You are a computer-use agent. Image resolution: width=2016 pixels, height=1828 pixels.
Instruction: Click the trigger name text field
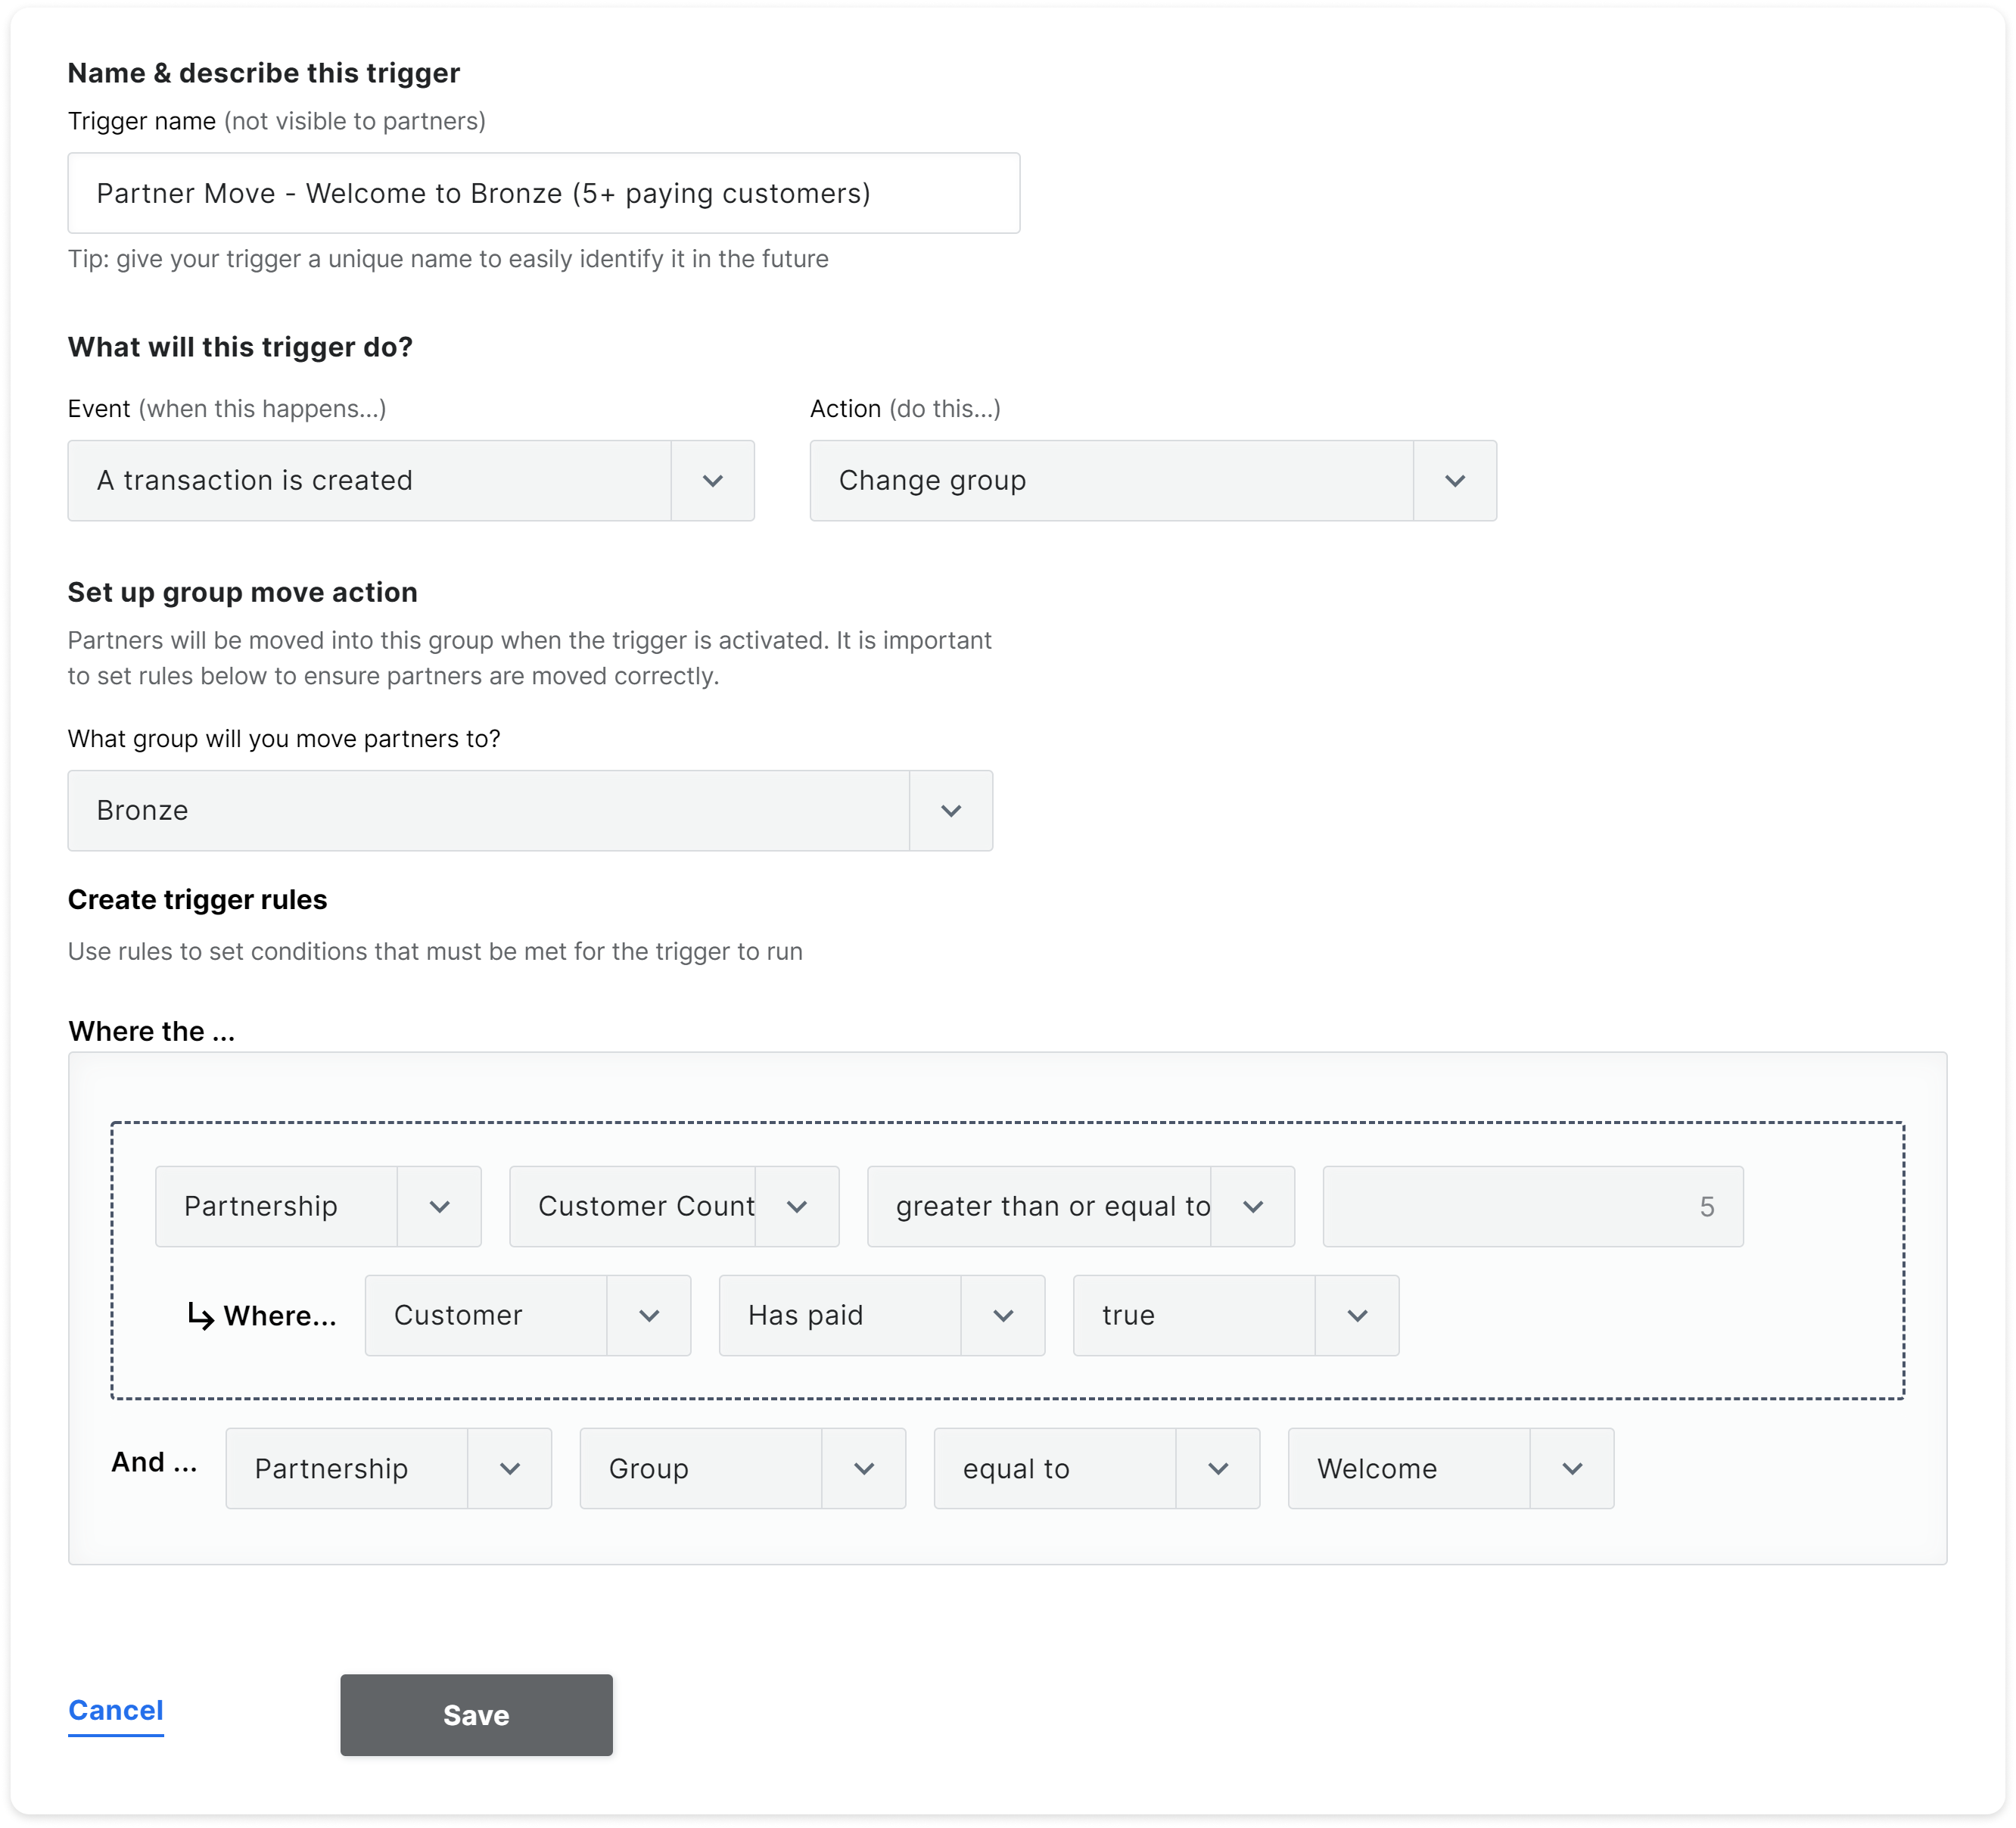pyautogui.click(x=543, y=193)
